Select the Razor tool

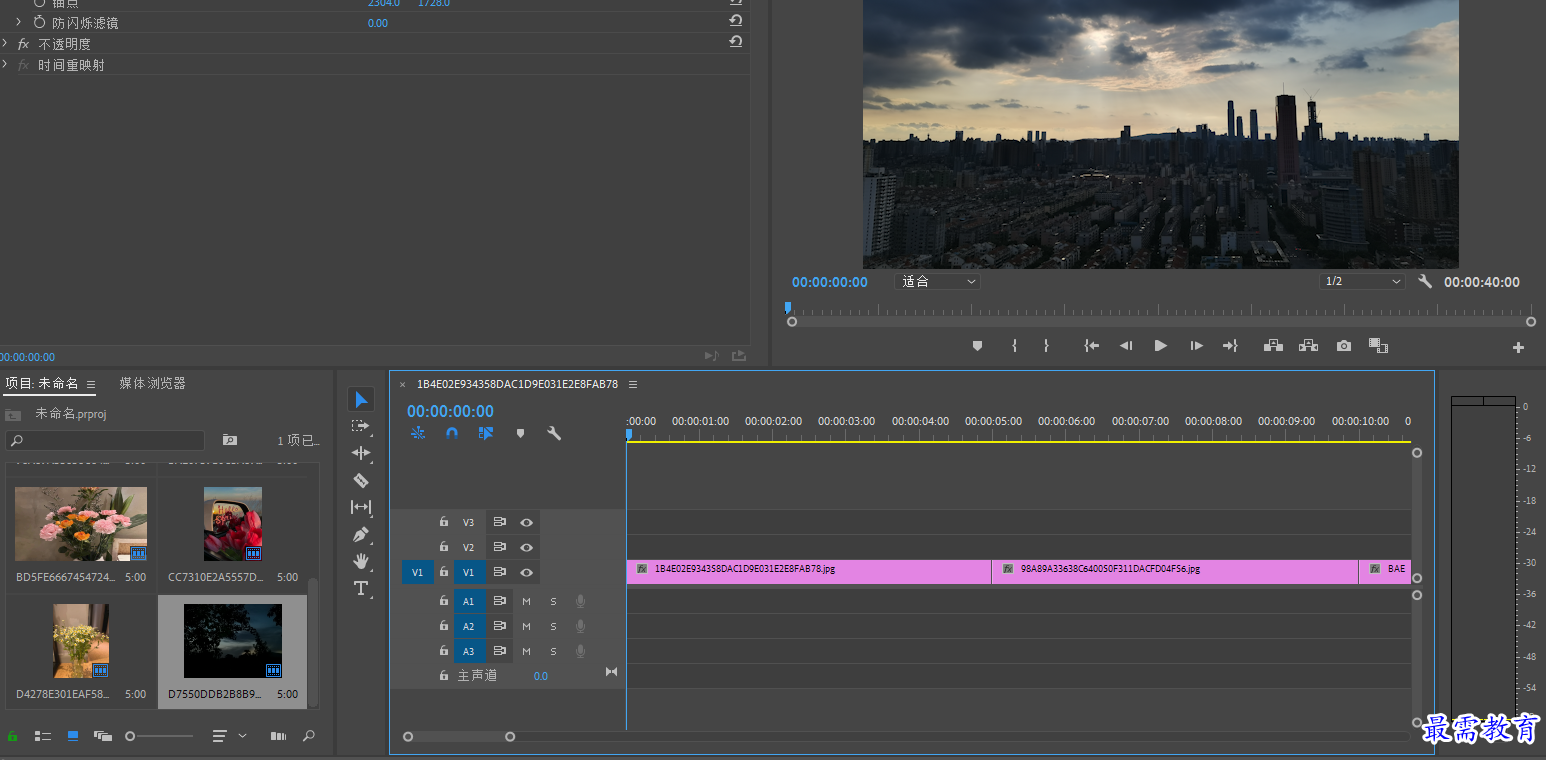361,480
